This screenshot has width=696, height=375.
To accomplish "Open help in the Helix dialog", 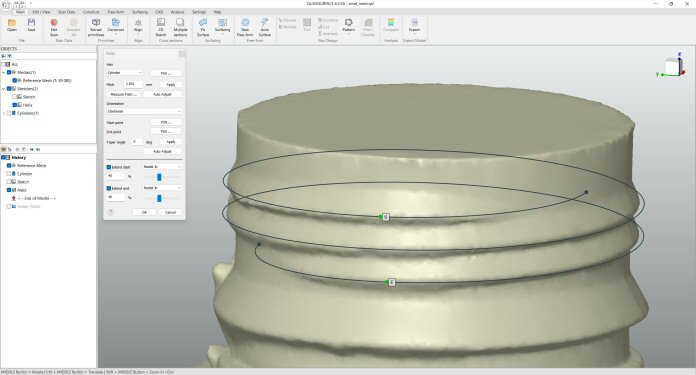I will [x=111, y=212].
